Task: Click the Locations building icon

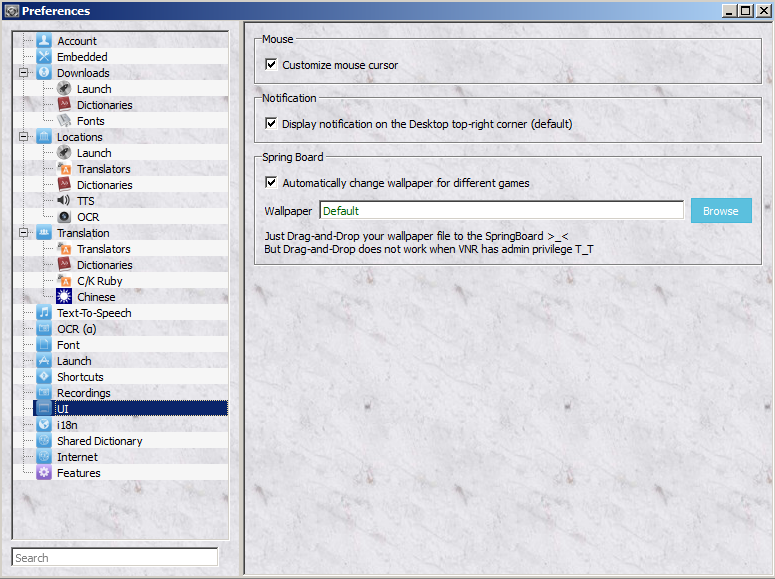Action: click(x=44, y=136)
